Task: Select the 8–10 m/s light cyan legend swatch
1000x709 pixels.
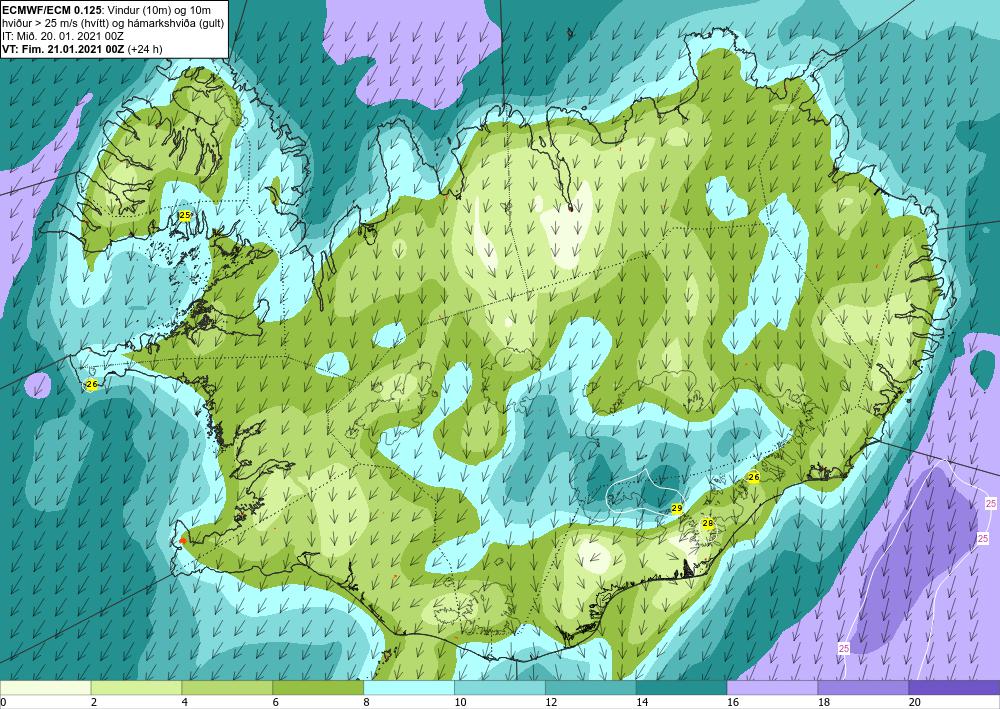Action: coord(409,687)
